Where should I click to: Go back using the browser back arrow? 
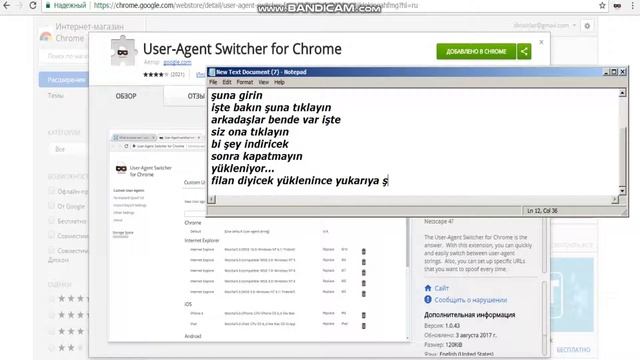click(x=7, y=5)
